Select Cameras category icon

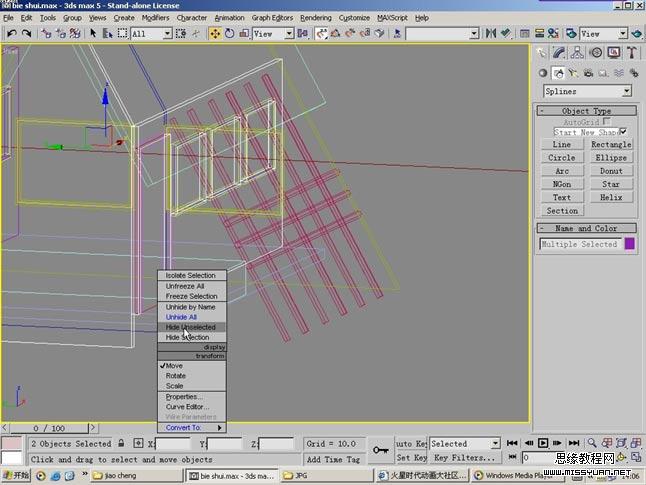(x=588, y=73)
